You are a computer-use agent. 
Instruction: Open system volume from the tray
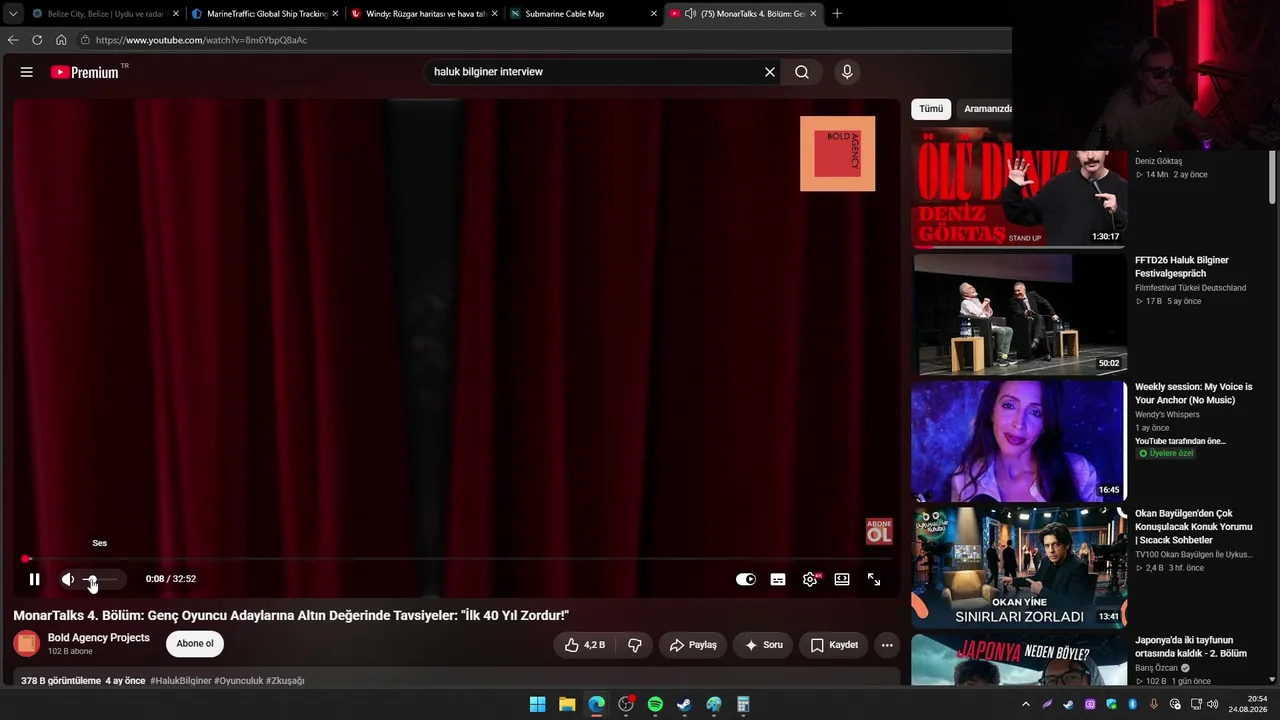(1213, 704)
